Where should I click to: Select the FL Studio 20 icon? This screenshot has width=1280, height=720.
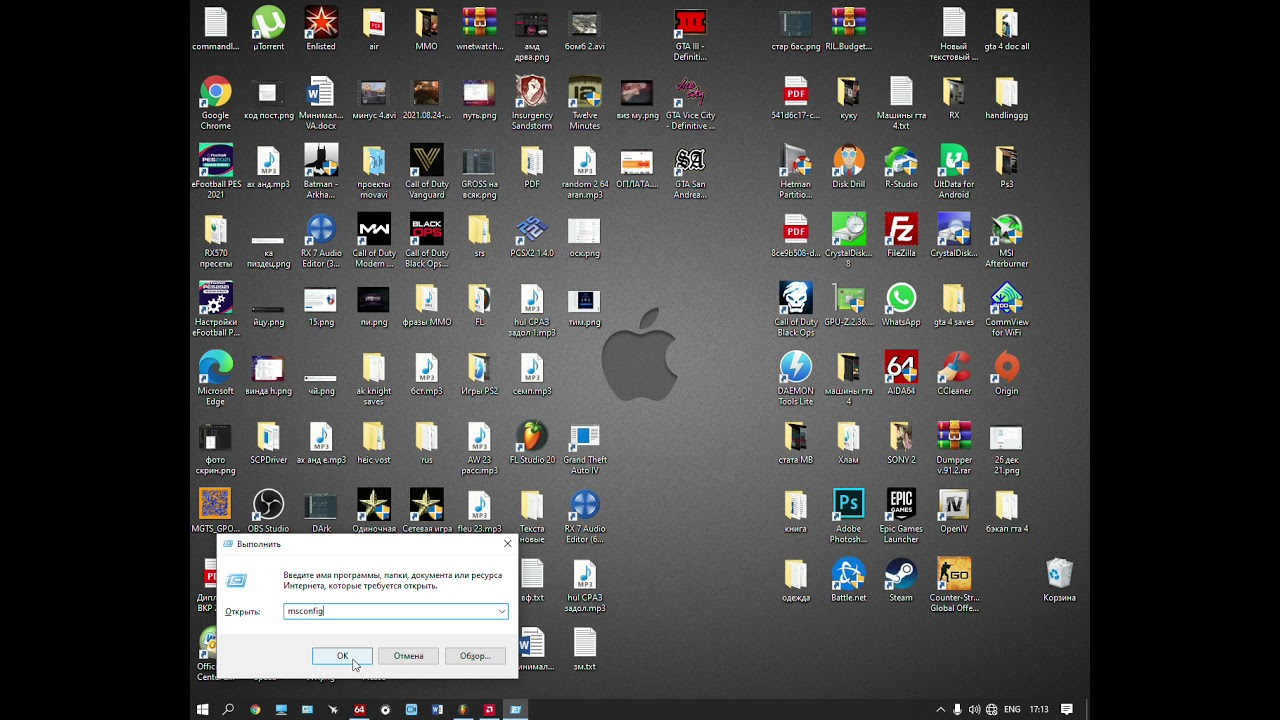532,443
